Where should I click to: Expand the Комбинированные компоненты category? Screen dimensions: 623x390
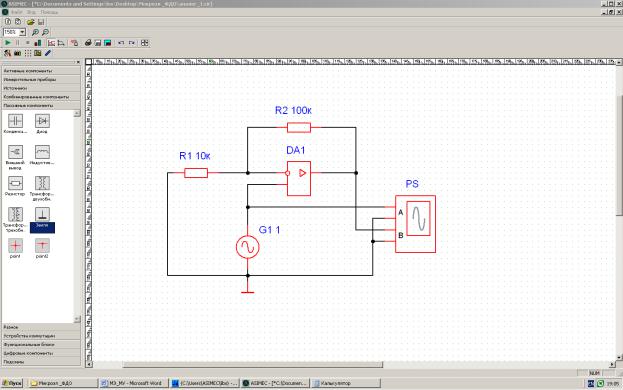(41, 97)
